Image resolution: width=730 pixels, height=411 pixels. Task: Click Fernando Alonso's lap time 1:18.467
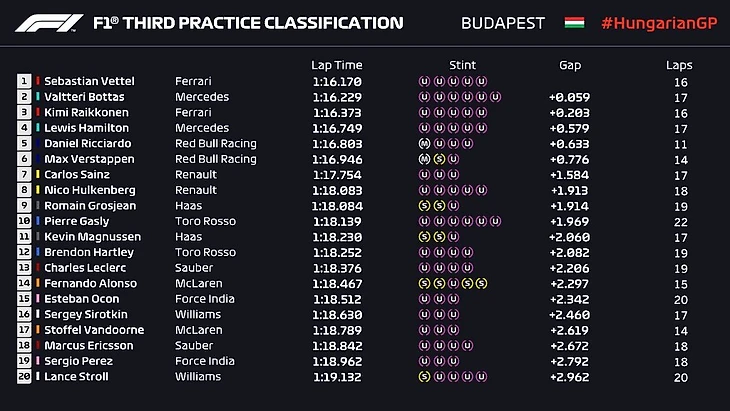pos(339,284)
